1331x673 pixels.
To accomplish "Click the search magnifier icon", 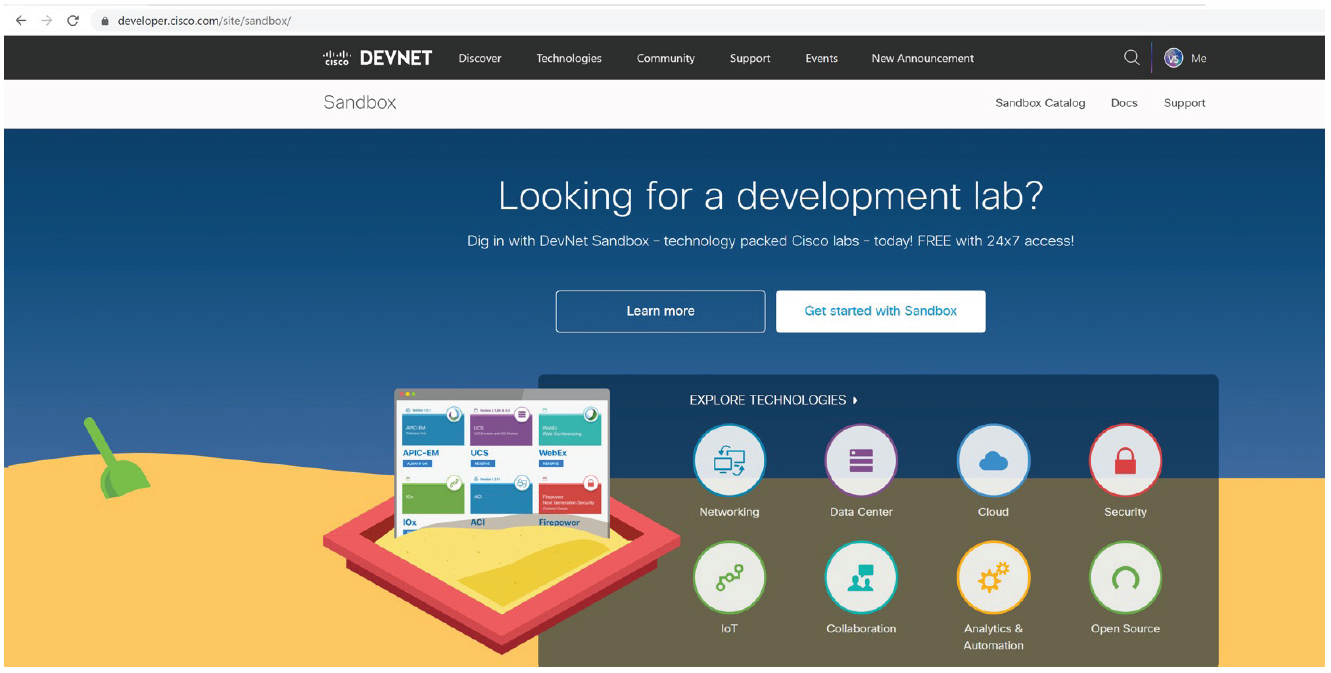I will pos(1131,58).
